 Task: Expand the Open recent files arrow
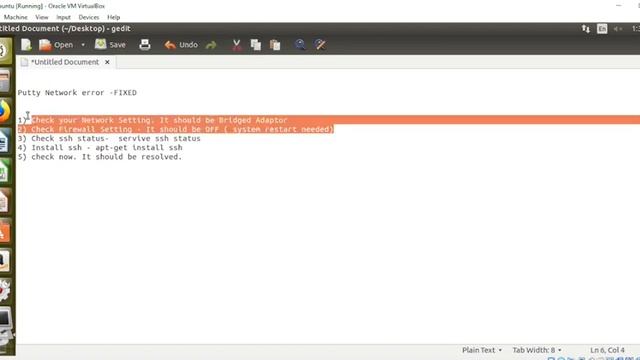(x=83, y=44)
